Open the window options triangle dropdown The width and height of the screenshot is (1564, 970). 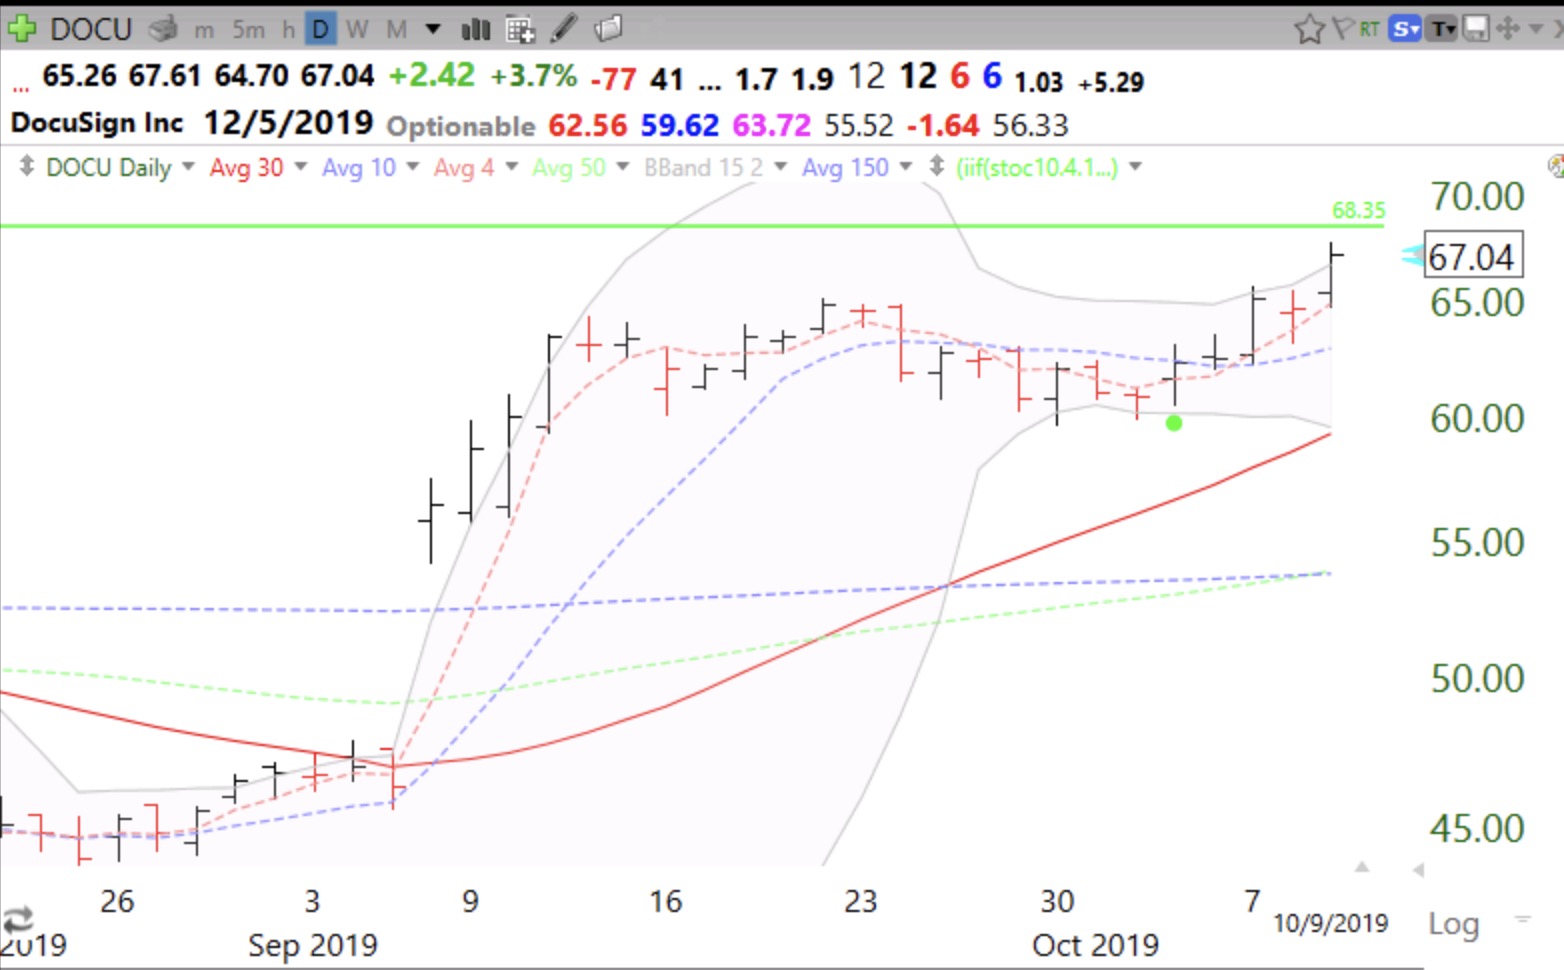1536,29
